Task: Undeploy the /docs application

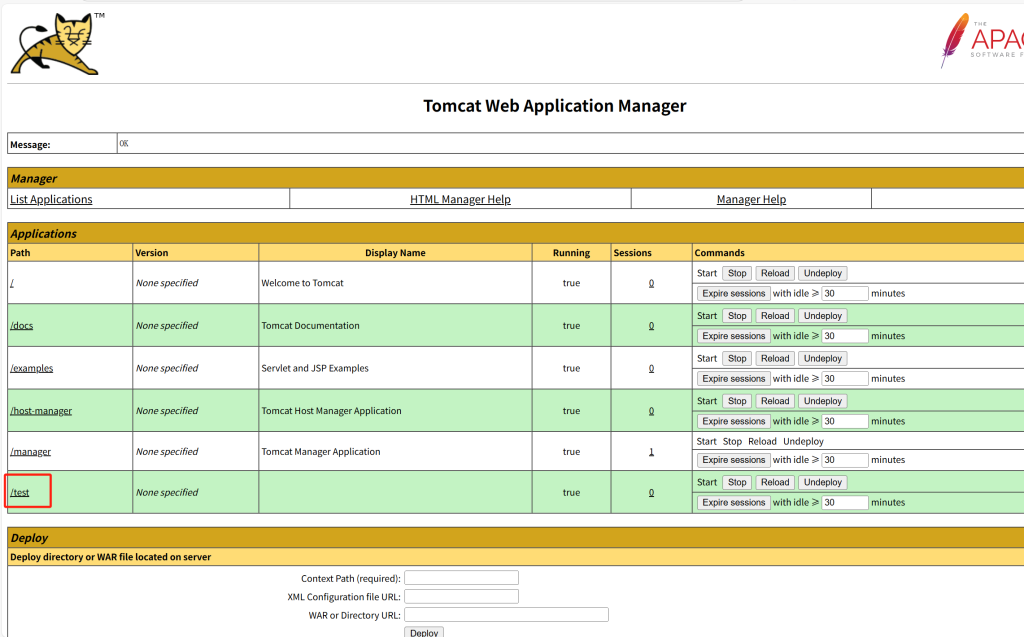Action: click(x=823, y=316)
